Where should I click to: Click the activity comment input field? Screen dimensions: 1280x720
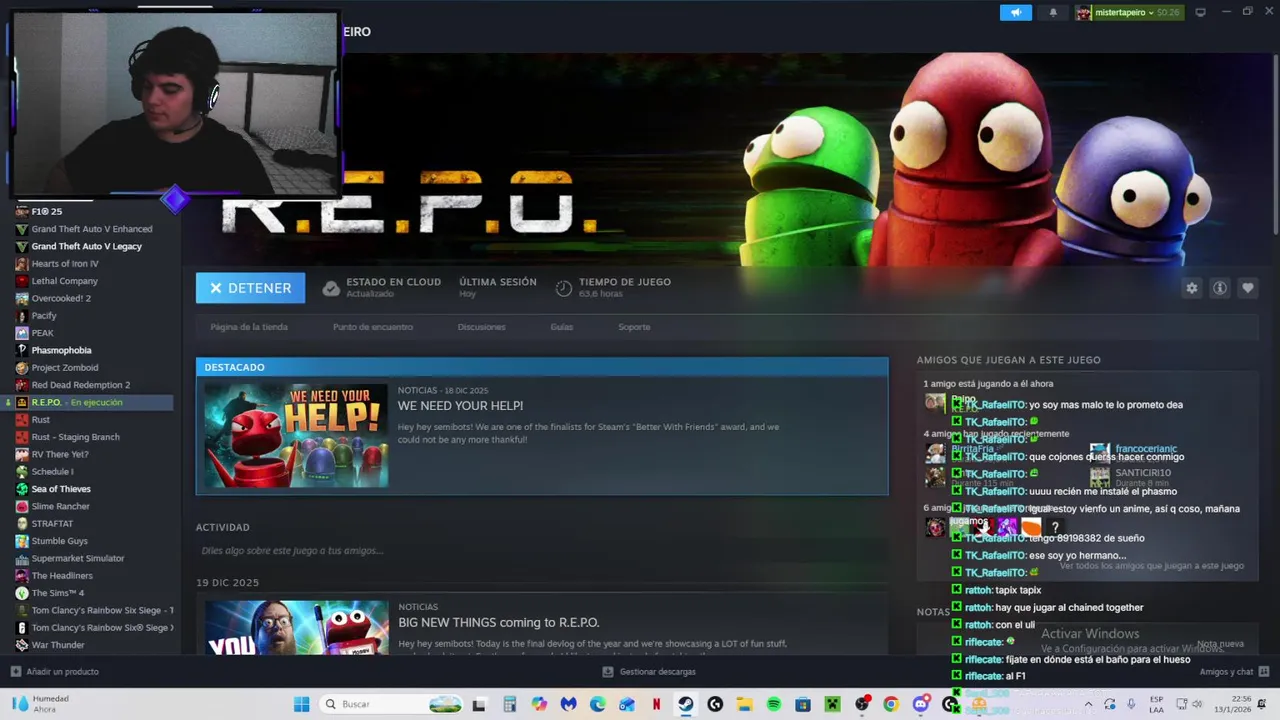[541, 551]
